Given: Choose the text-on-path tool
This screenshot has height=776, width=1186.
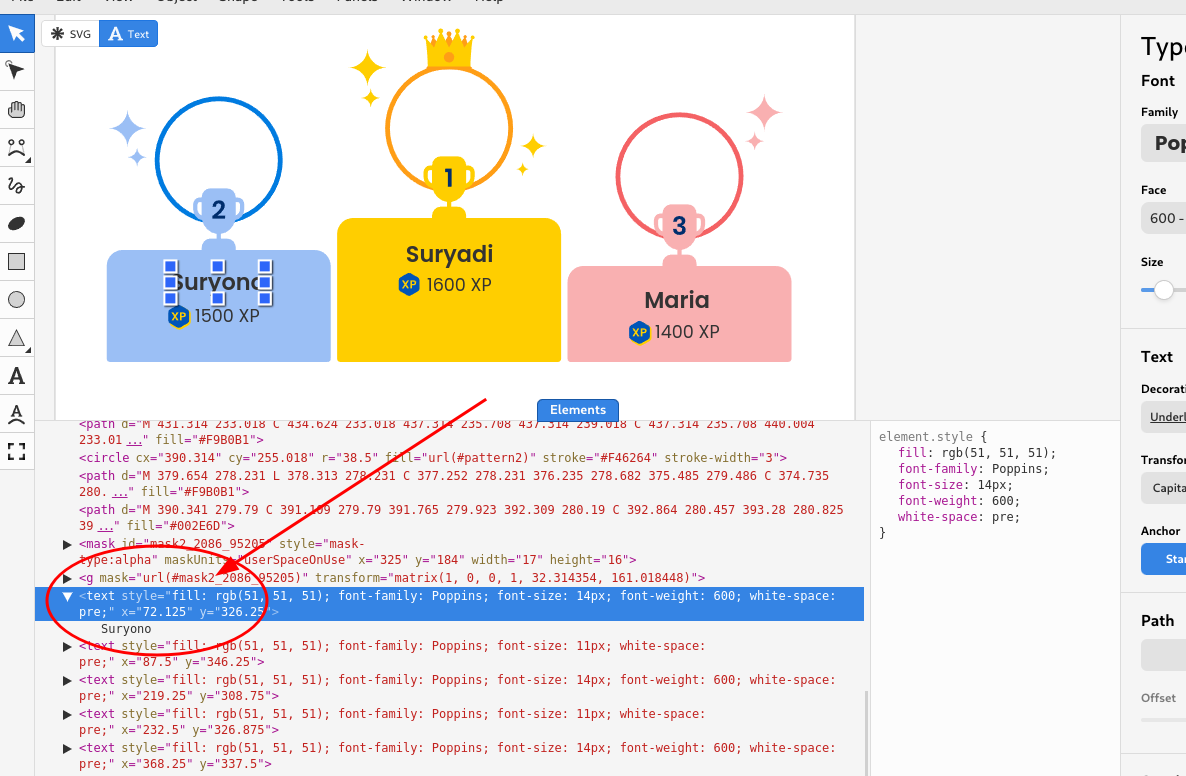Looking at the screenshot, I should coord(17,413).
